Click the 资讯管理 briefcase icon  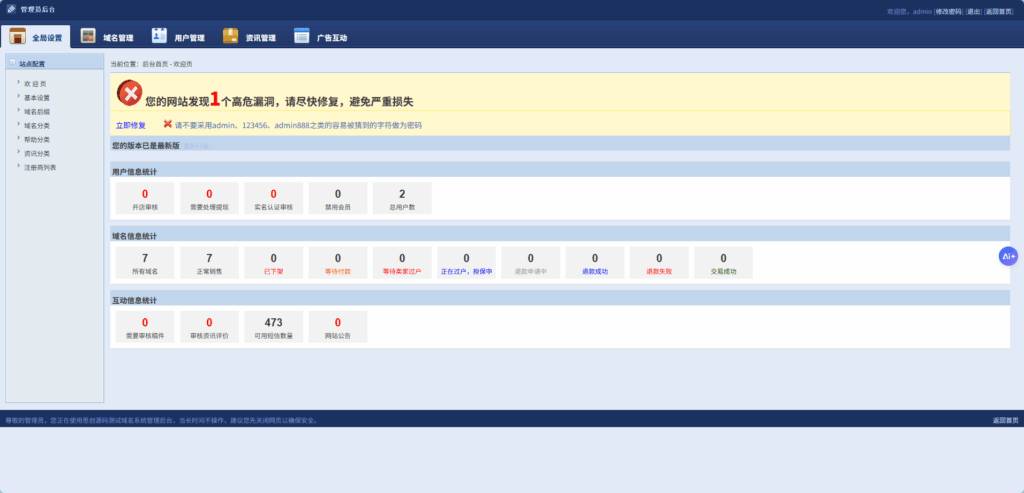[x=231, y=37]
